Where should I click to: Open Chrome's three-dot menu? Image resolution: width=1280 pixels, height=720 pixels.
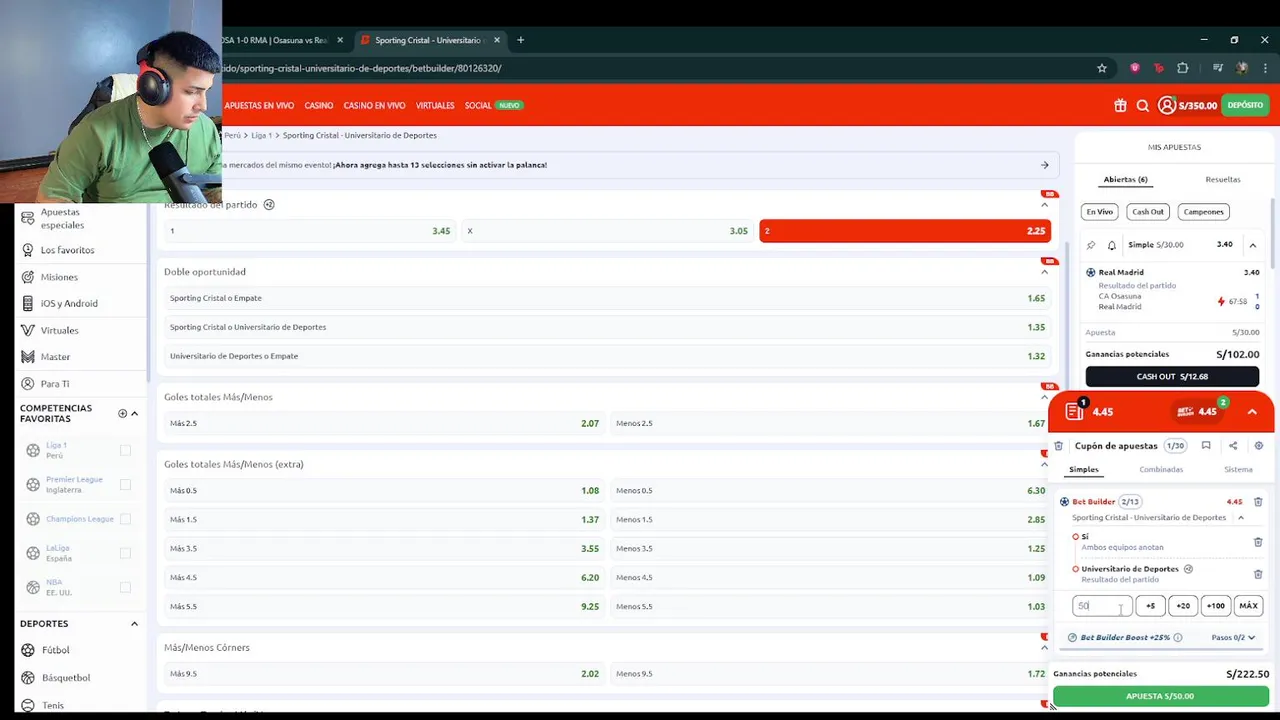pyautogui.click(x=1265, y=68)
